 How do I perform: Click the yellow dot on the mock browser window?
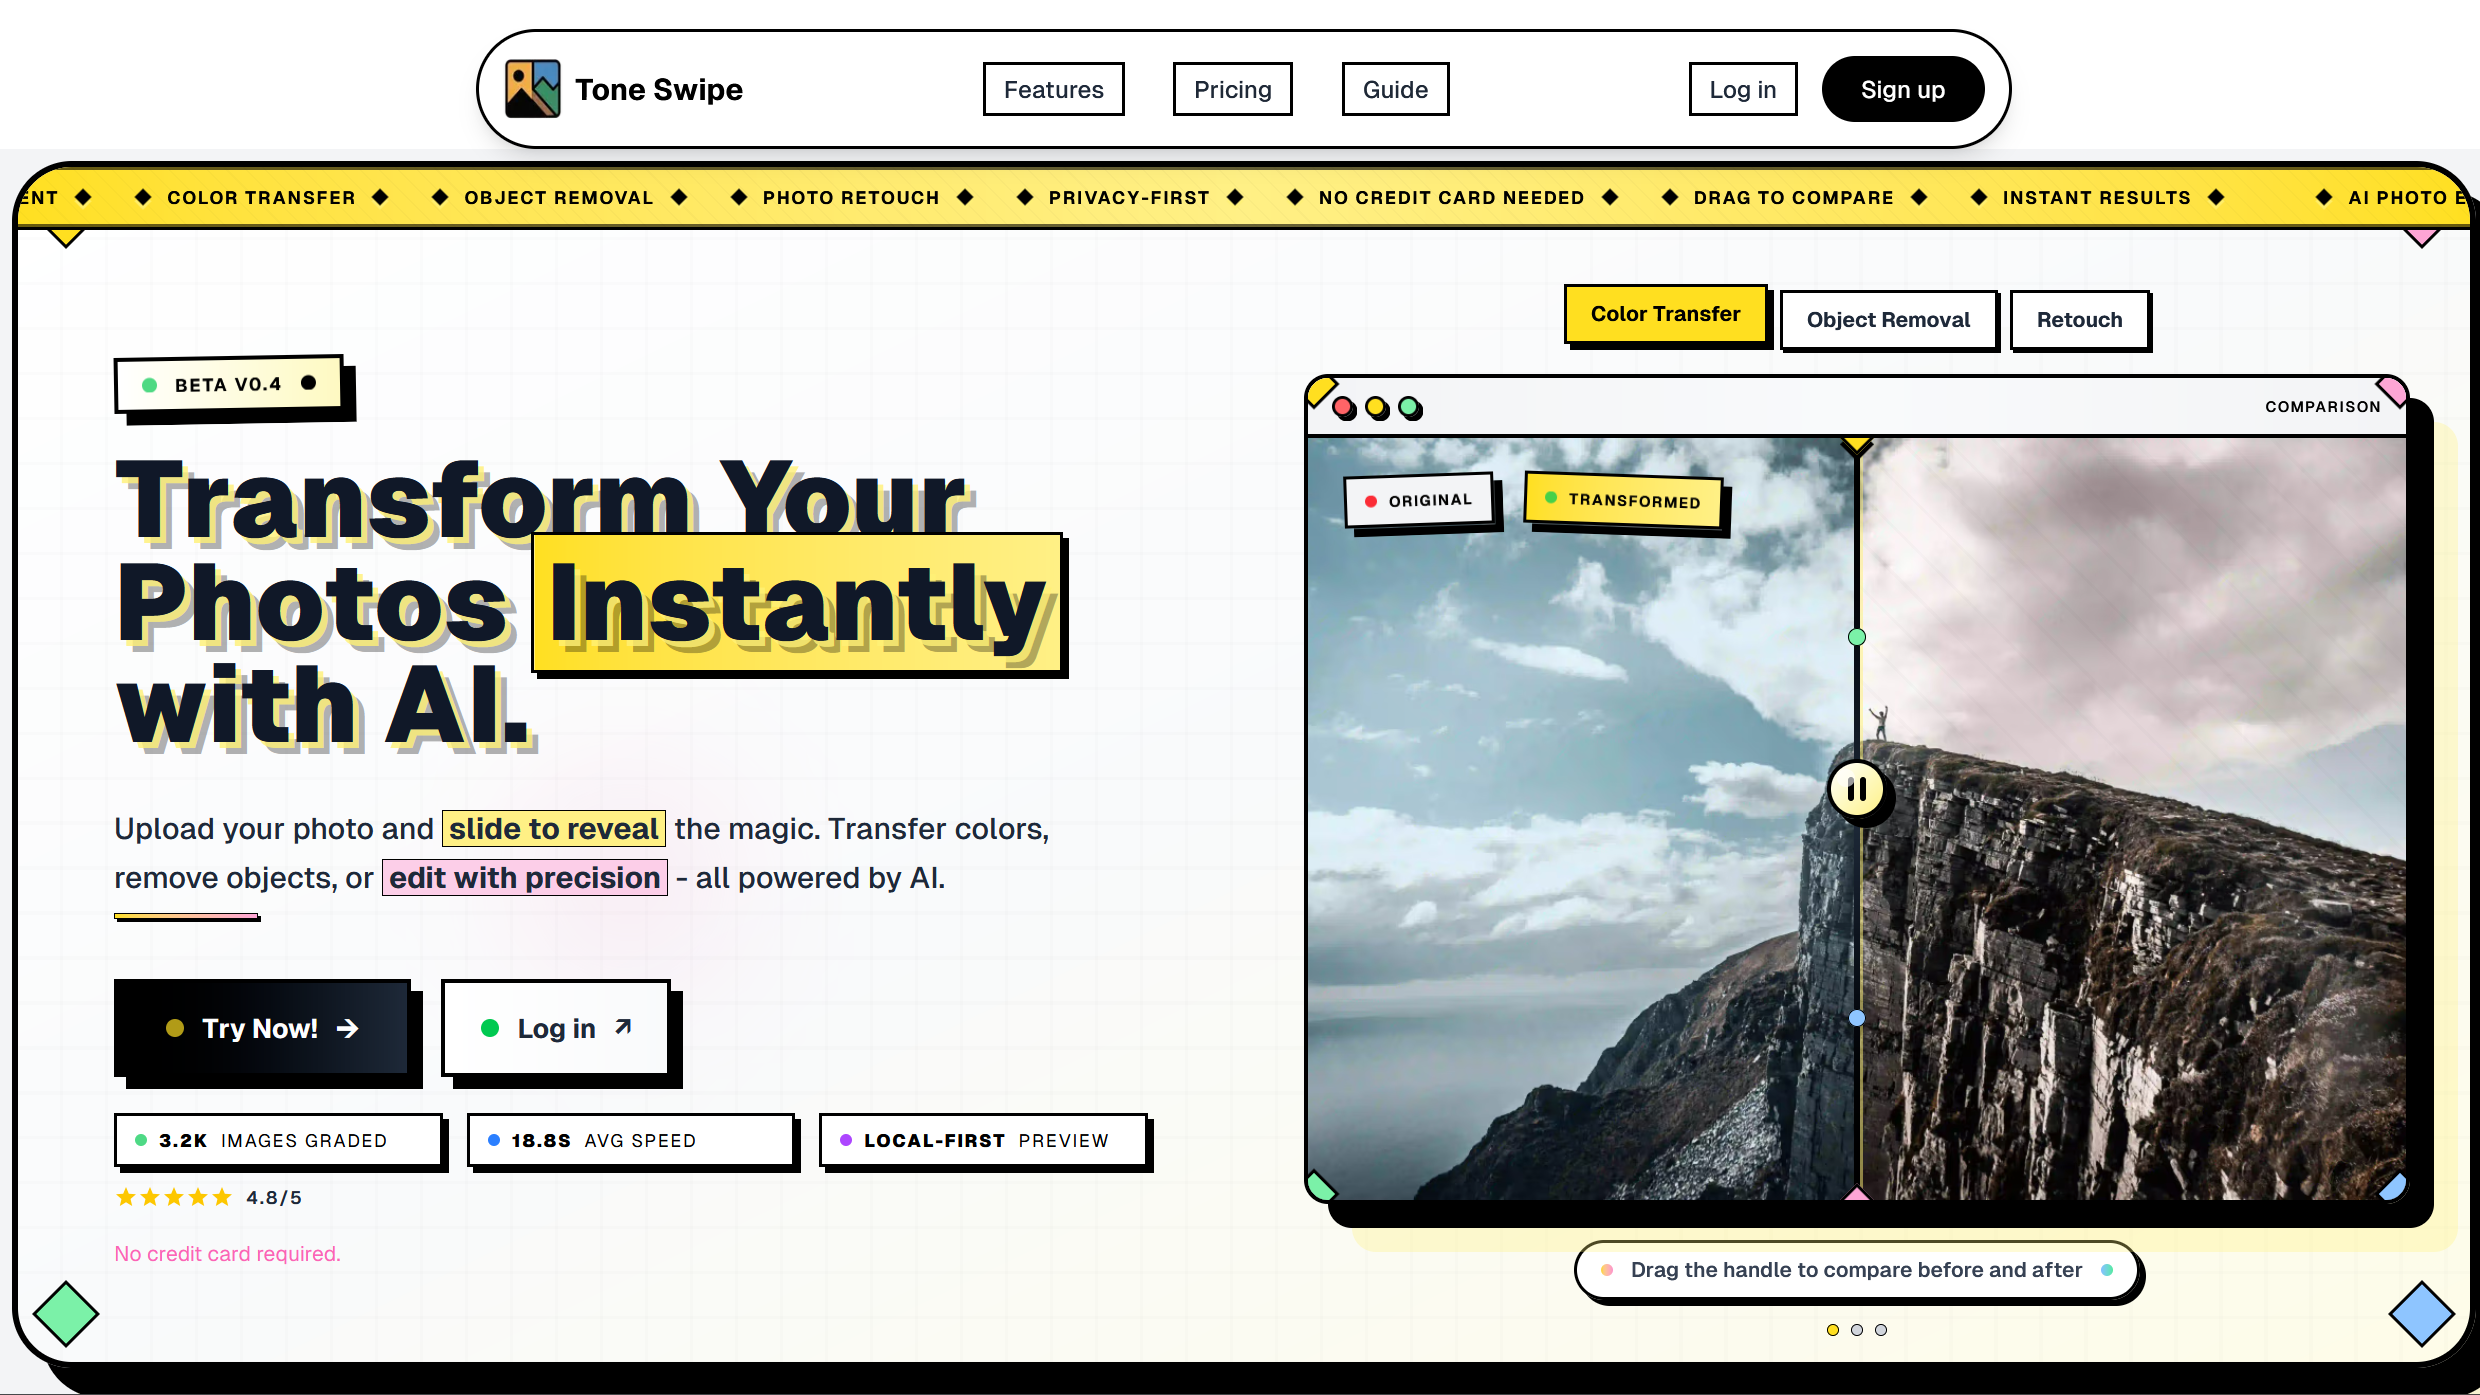(x=1375, y=407)
